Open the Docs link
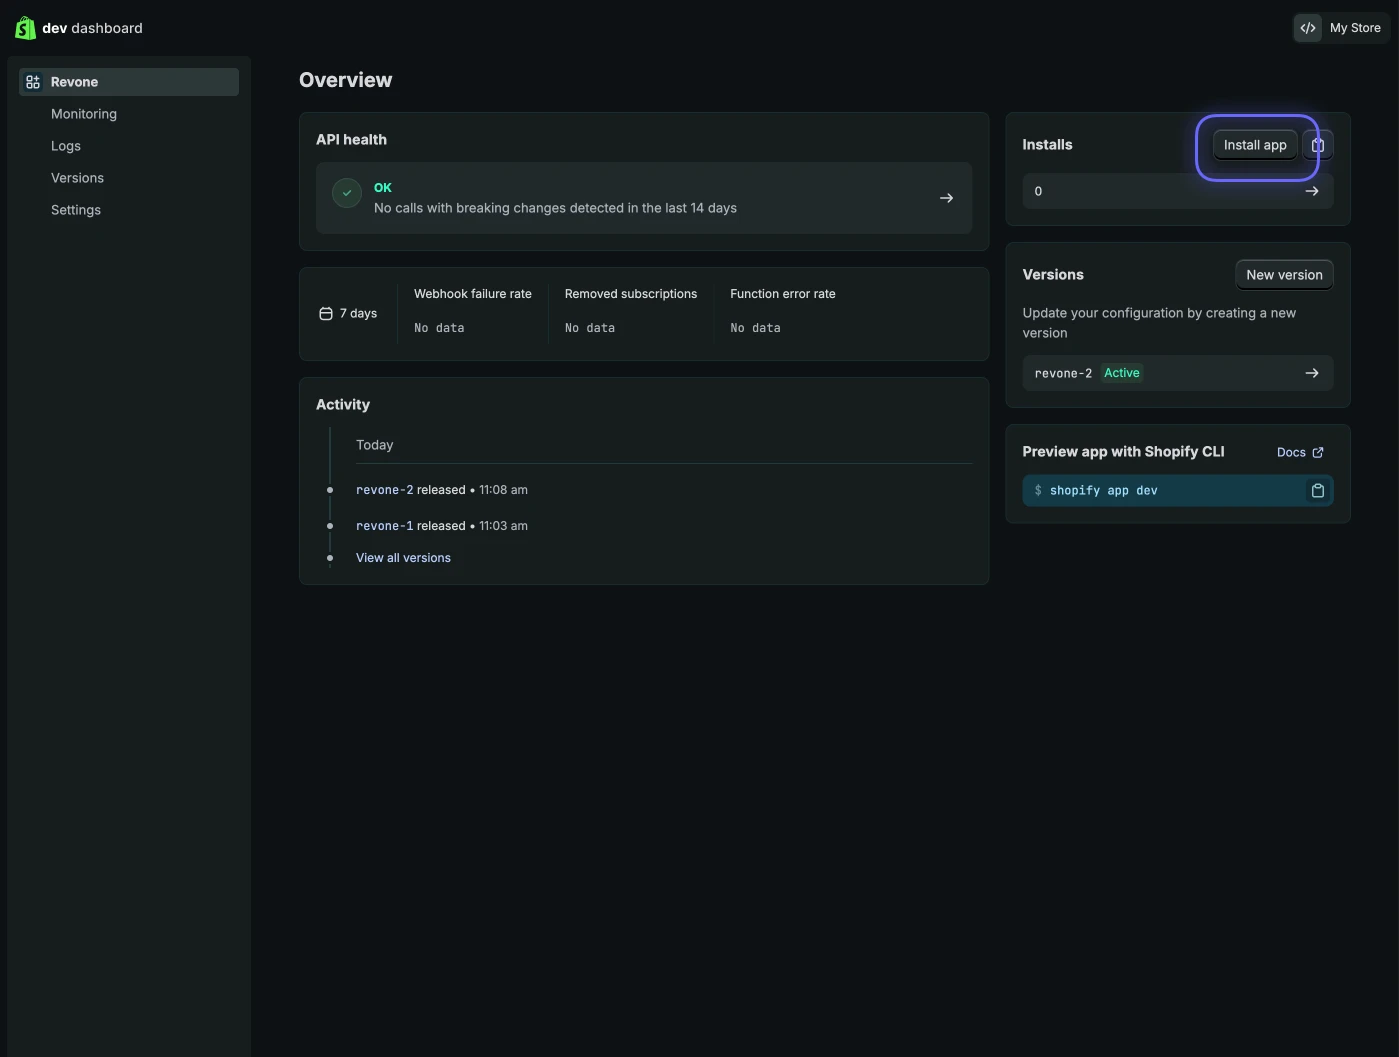The height and width of the screenshot is (1057, 1399). 1300,453
